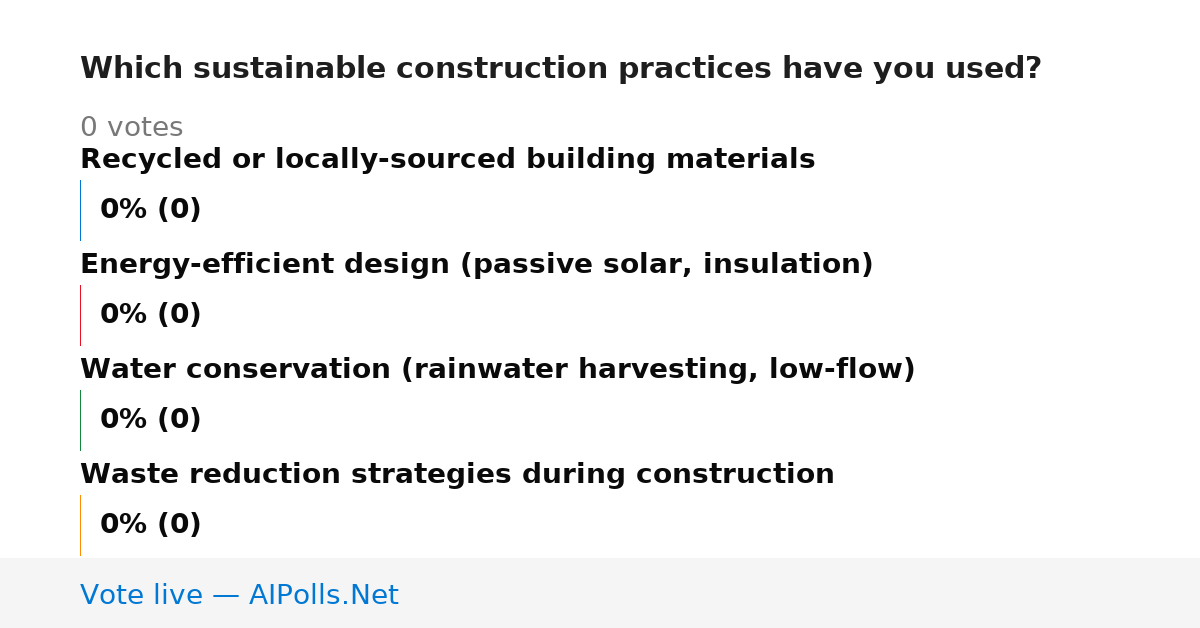This screenshot has height=628, width=1200.
Task: Click the 0 votes counter text
Action: pyautogui.click(x=131, y=128)
